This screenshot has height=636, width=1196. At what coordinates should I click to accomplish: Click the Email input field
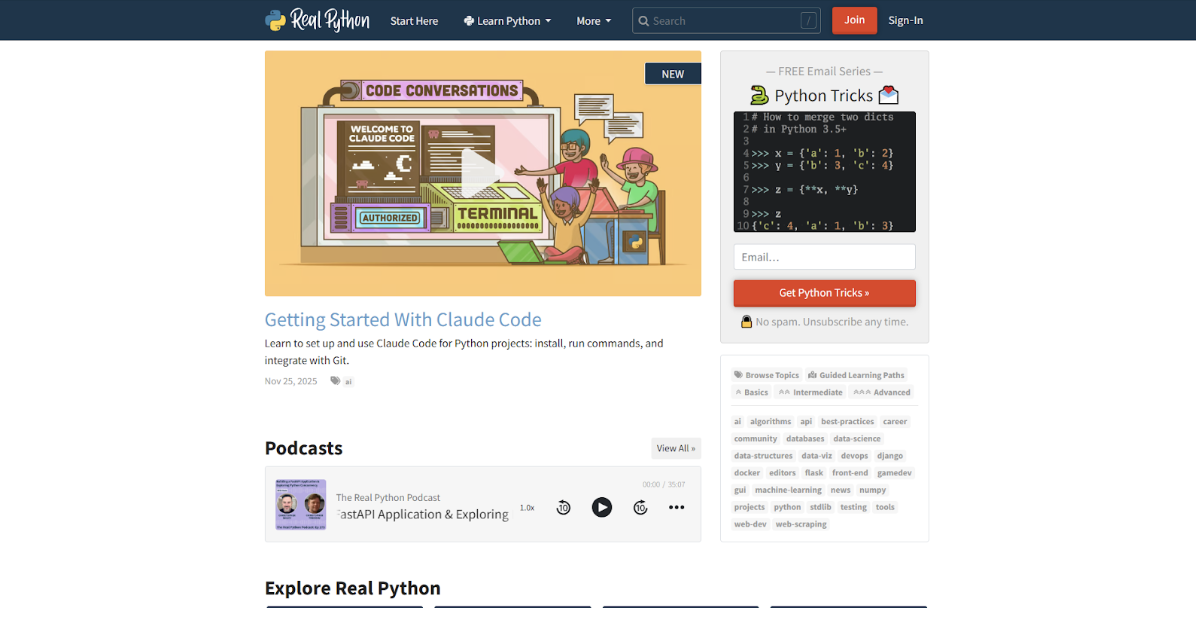pyautogui.click(x=824, y=257)
